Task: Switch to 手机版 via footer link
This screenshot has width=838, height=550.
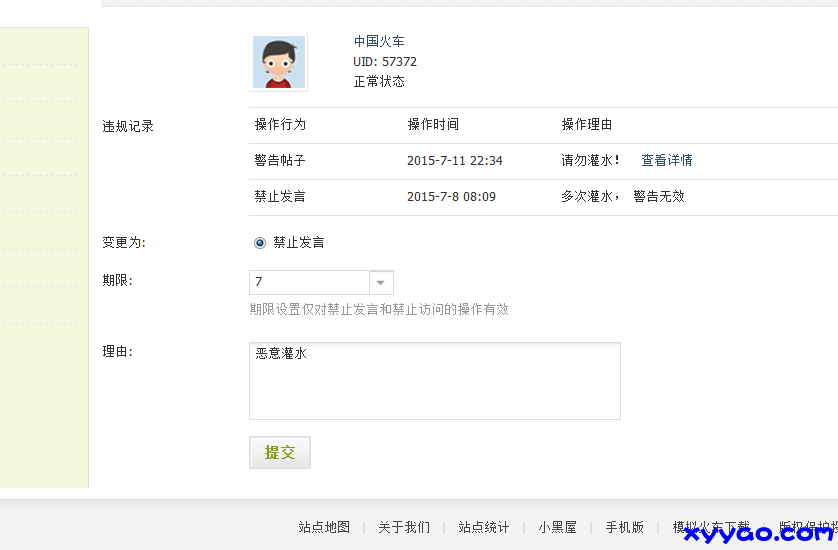Action: click(x=624, y=527)
